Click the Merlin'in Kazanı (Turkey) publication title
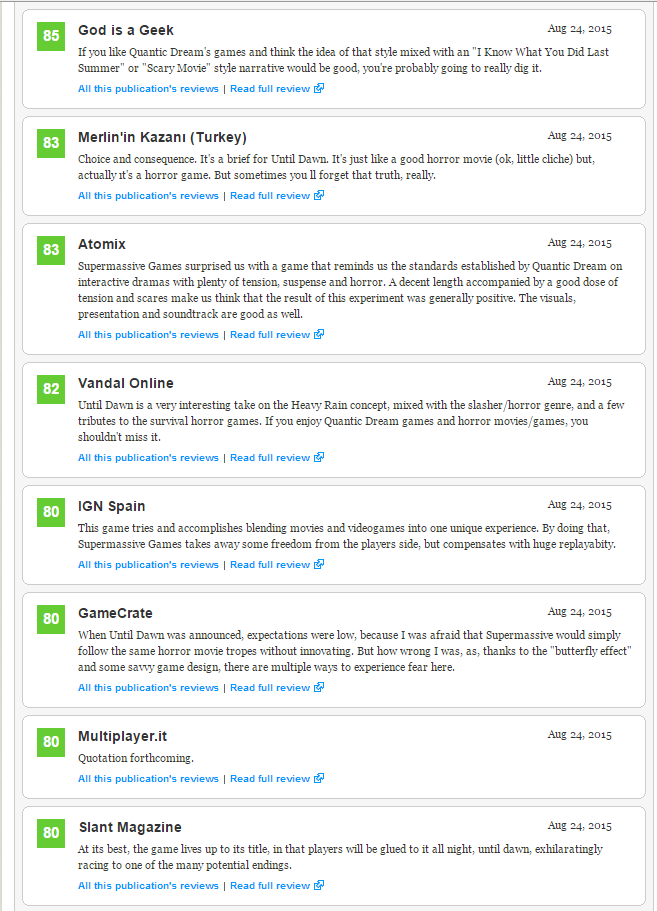The height and width of the screenshot is (911, 657). coord(162,138)
